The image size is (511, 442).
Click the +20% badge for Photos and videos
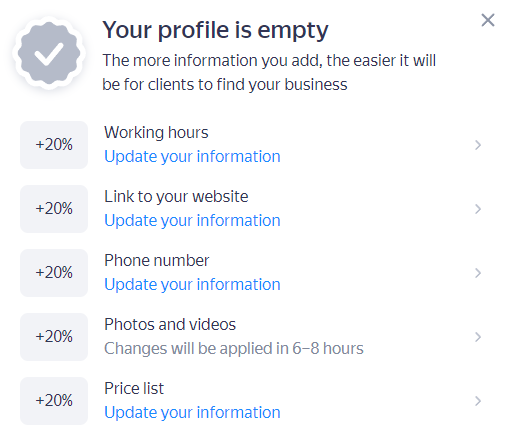(x=54, y=337)
